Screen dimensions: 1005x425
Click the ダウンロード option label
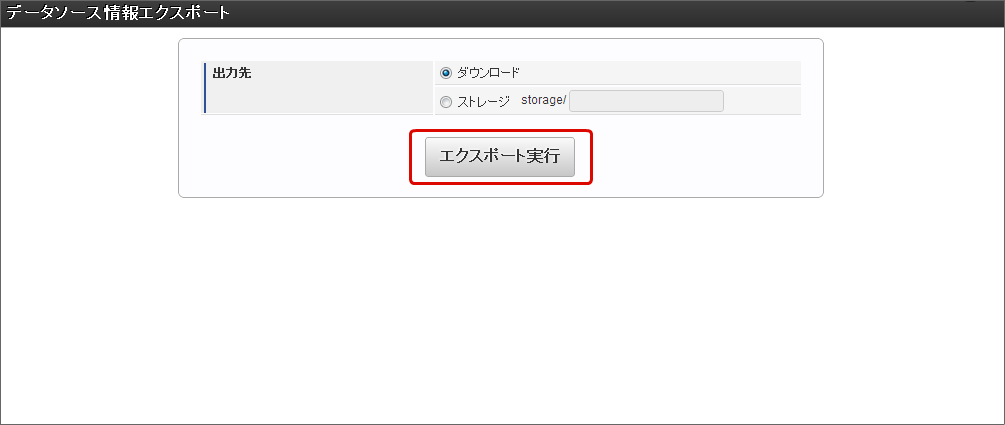(x=488, y=73)
